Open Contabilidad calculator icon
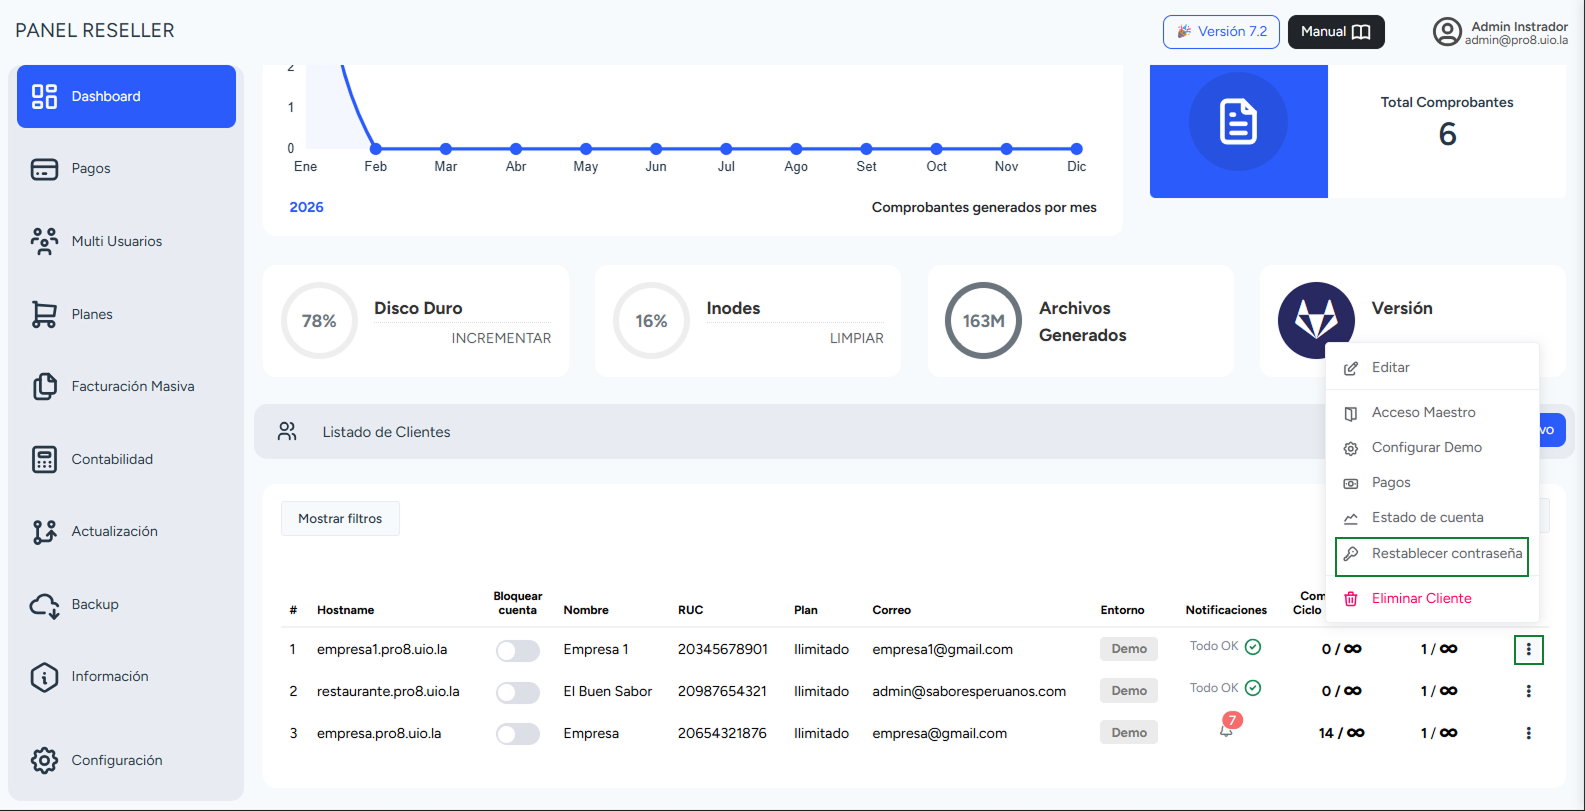The width and height of the screenshot is (1585, 811). click(x=44, y=459)
